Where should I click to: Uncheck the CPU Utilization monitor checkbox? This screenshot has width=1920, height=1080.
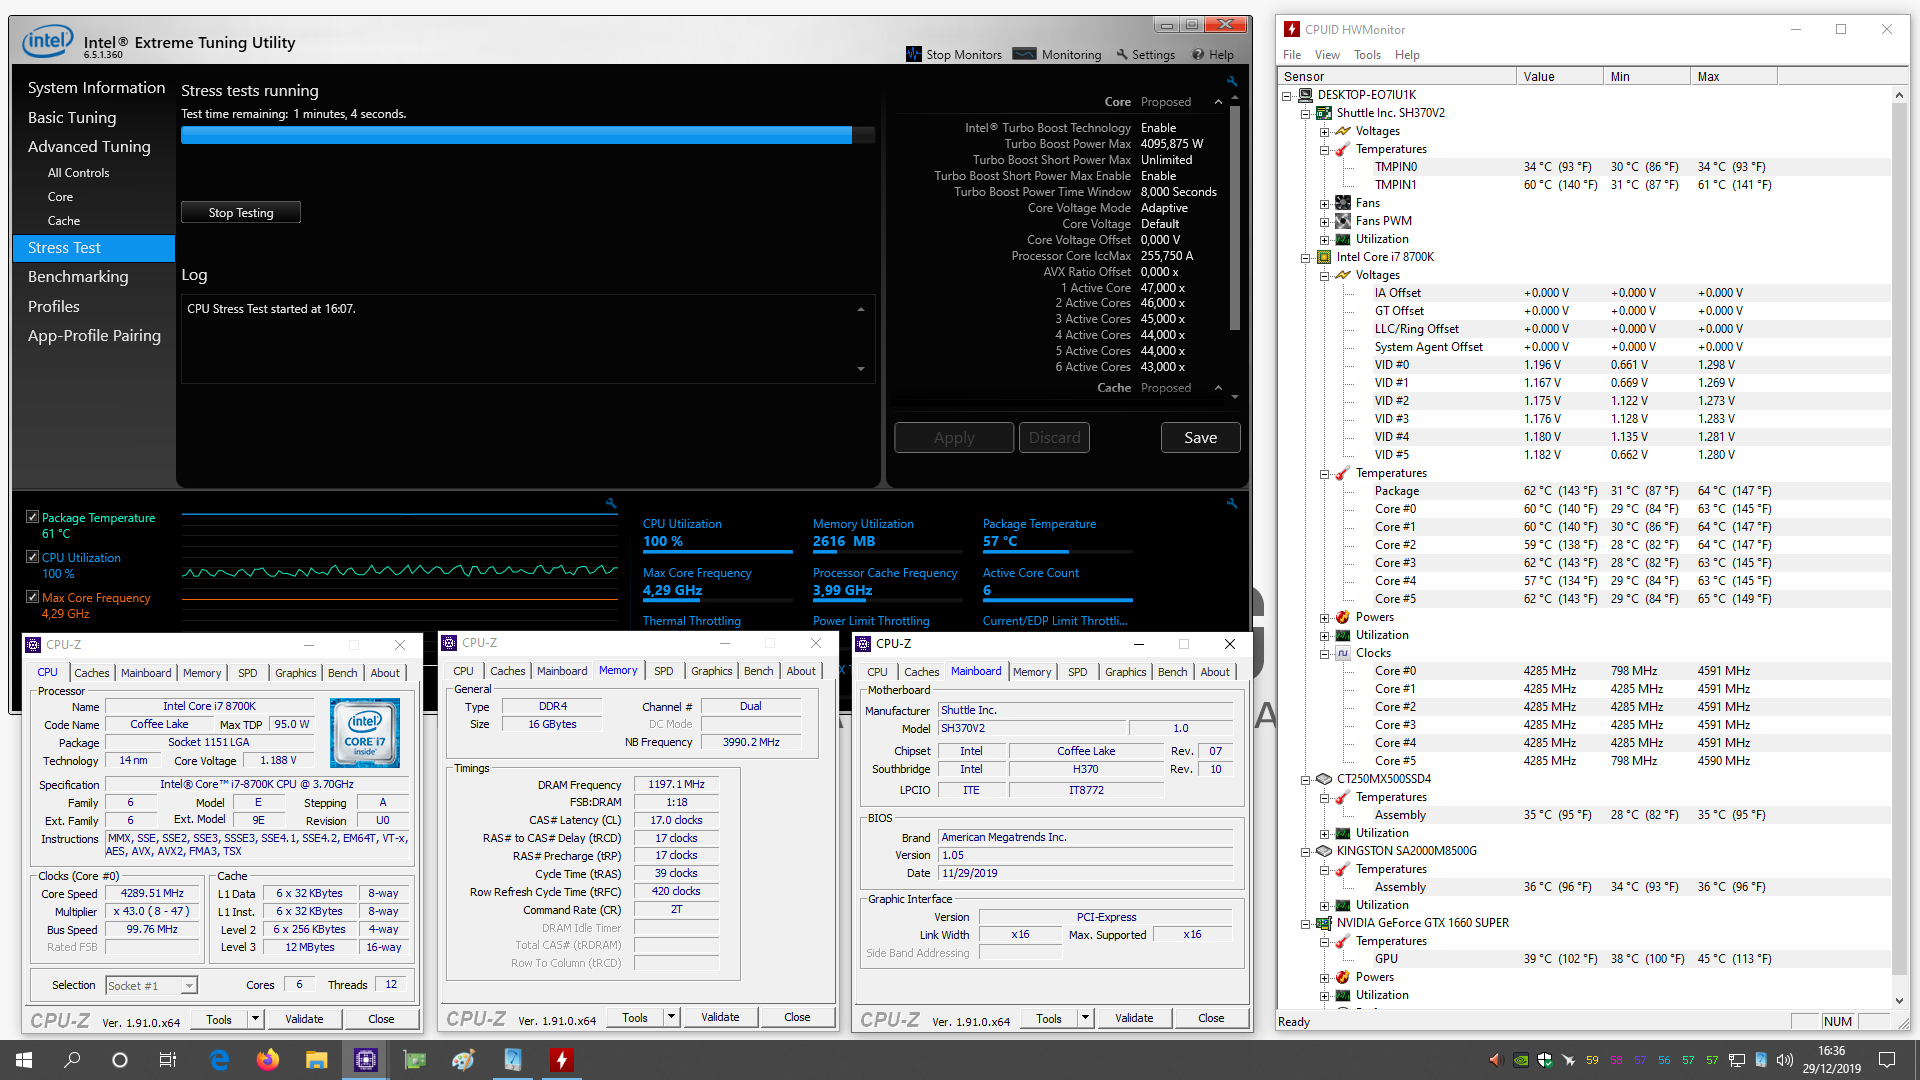point(32,557)
